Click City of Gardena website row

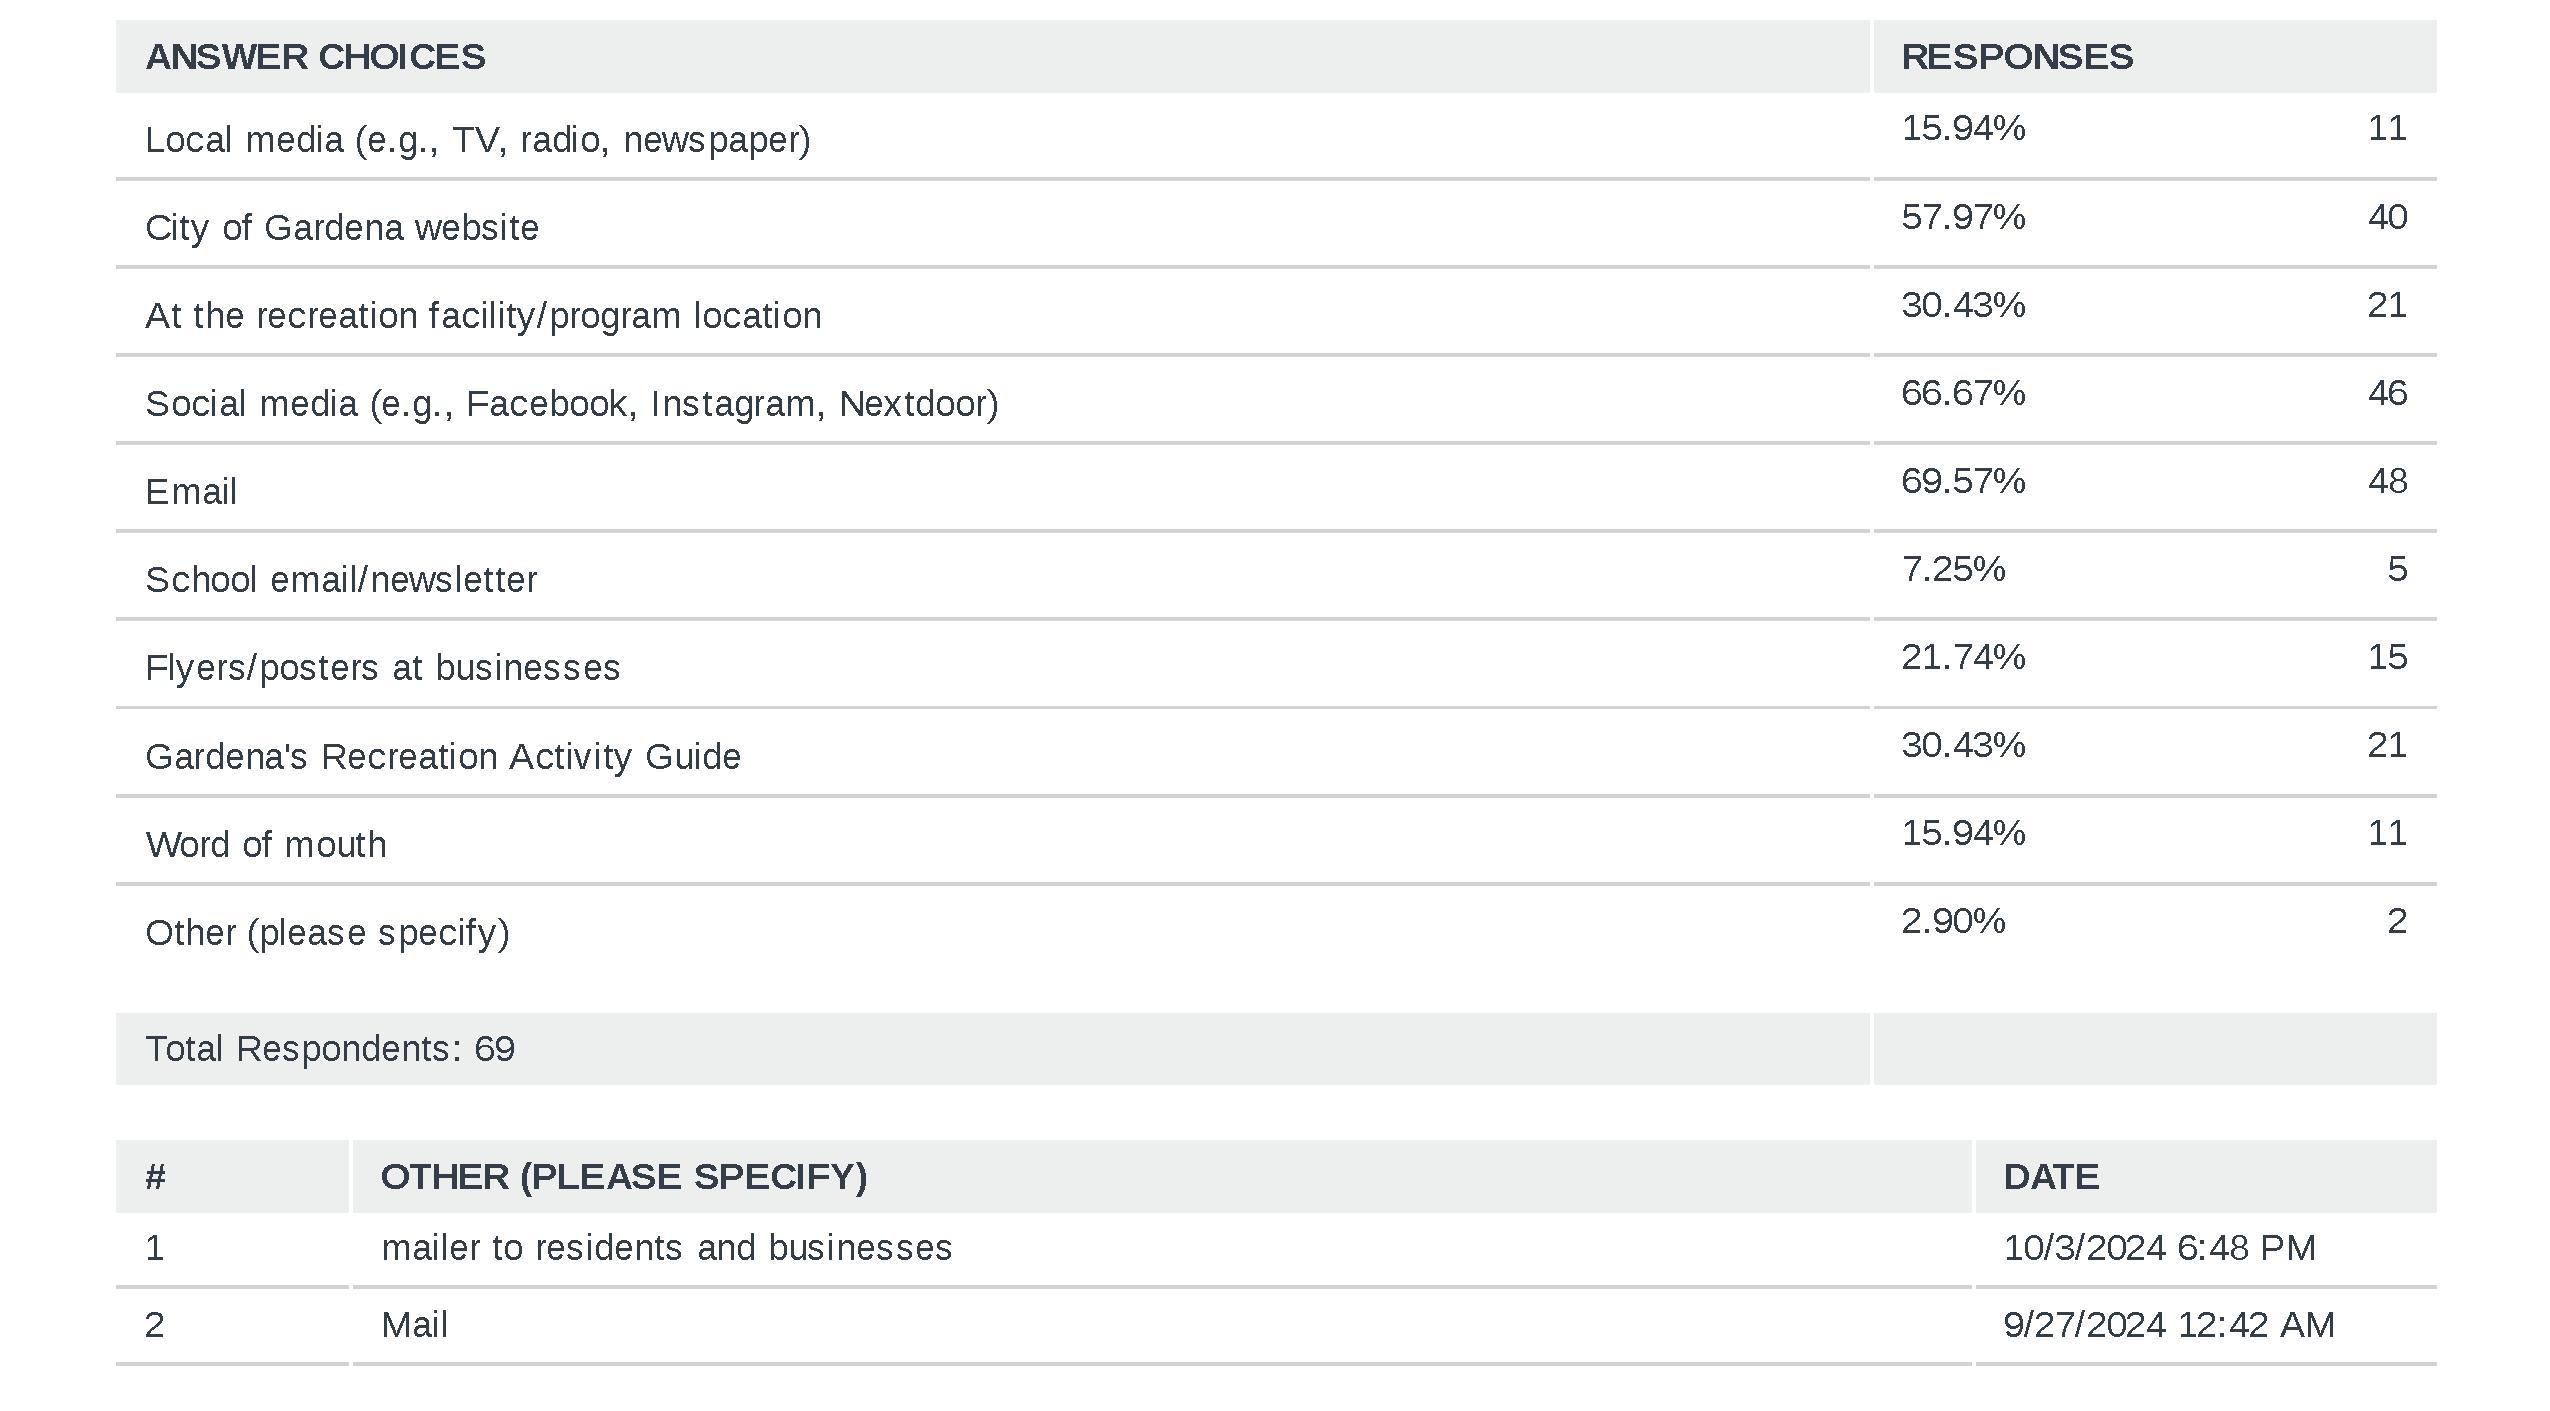tap(342, 228)
